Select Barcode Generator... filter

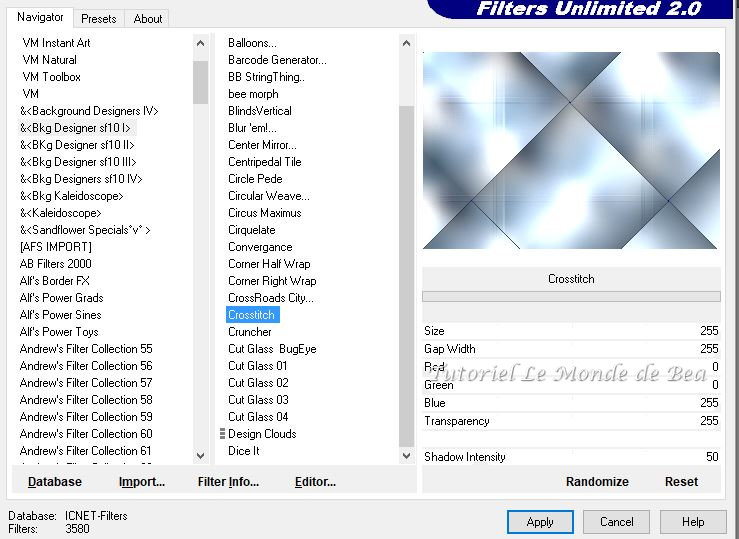(277, 60)
